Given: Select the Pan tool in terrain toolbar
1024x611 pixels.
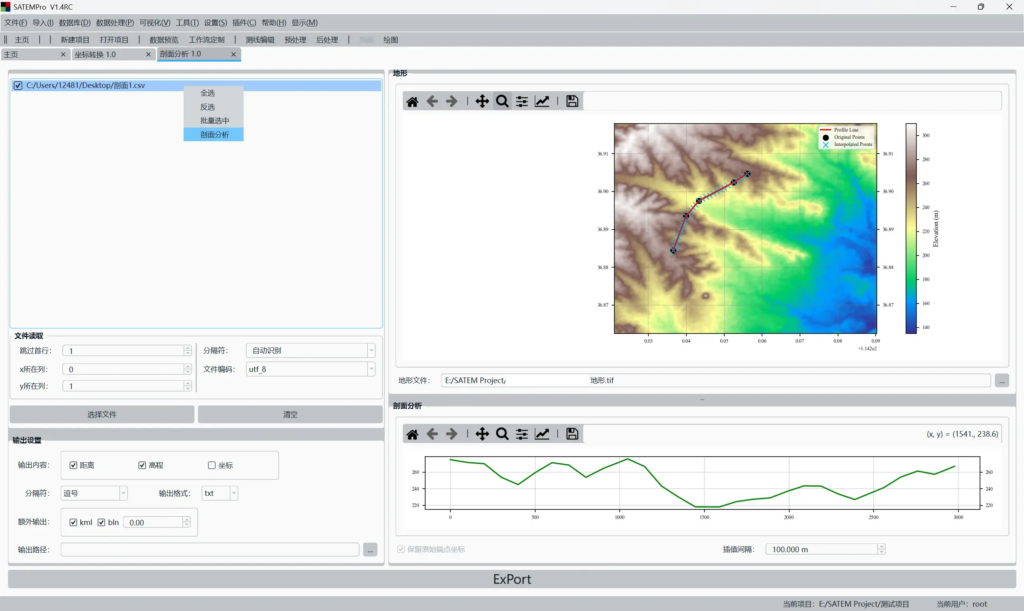Looking at the screenshot, I should (482, 101).
